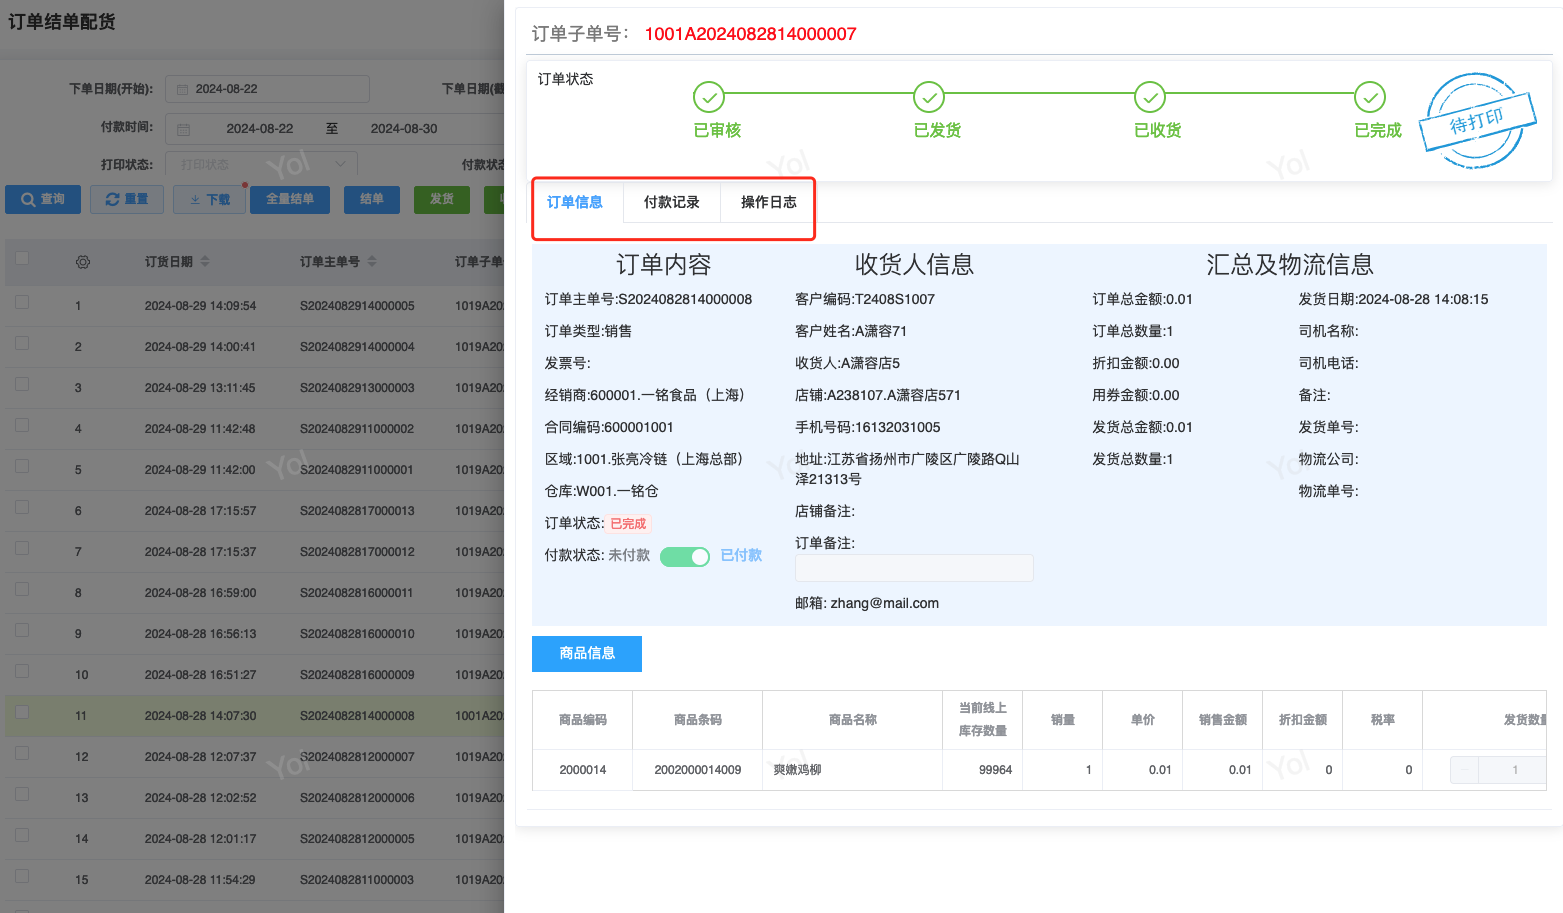
Task: Open the 付款时间 date range picker
Action: point(330,129)
